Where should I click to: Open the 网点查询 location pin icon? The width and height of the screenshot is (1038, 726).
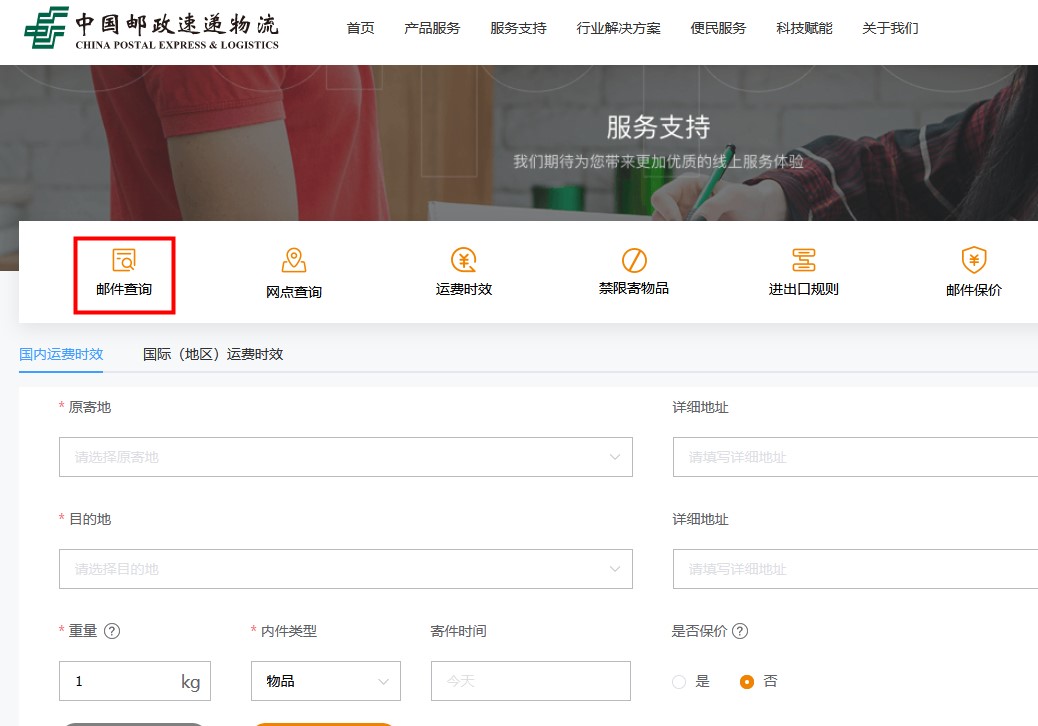pos(293,261)
